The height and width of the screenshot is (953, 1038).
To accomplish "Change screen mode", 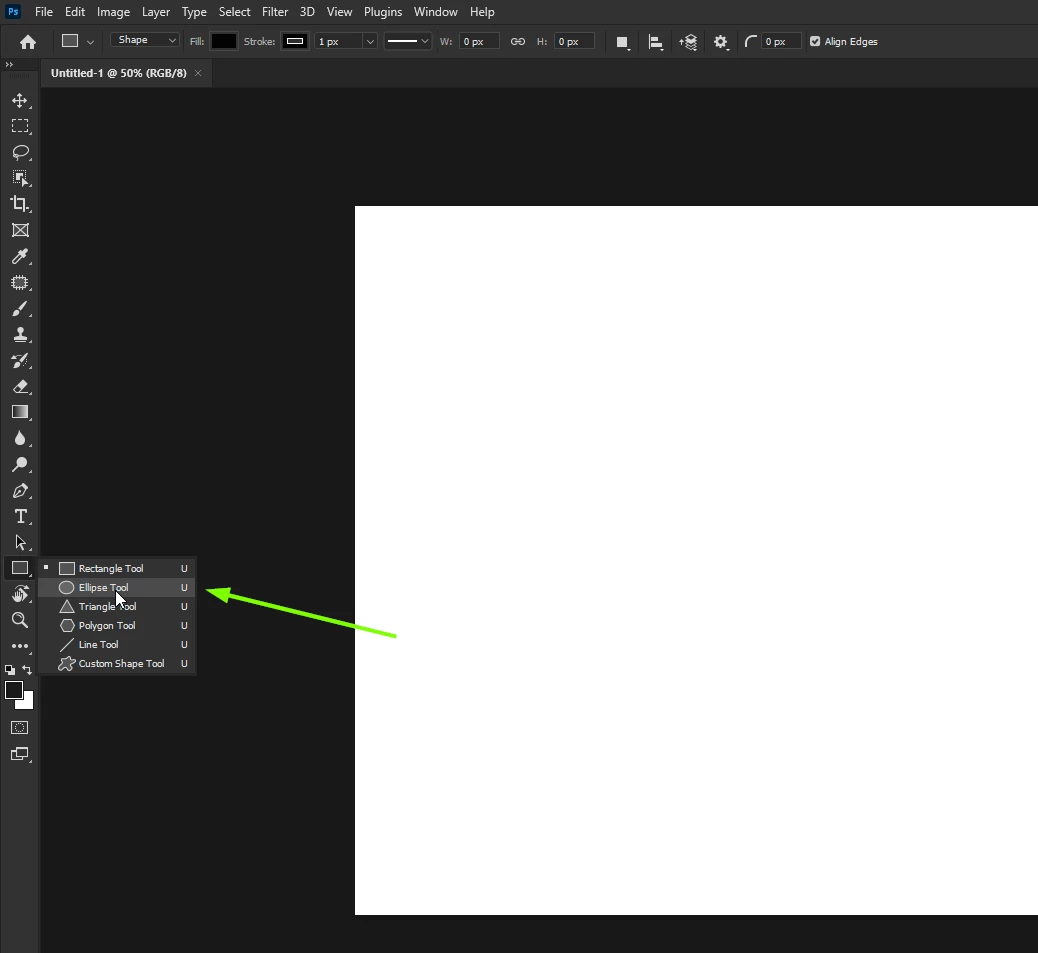I will pyautogui.click(x=20, y=754).
